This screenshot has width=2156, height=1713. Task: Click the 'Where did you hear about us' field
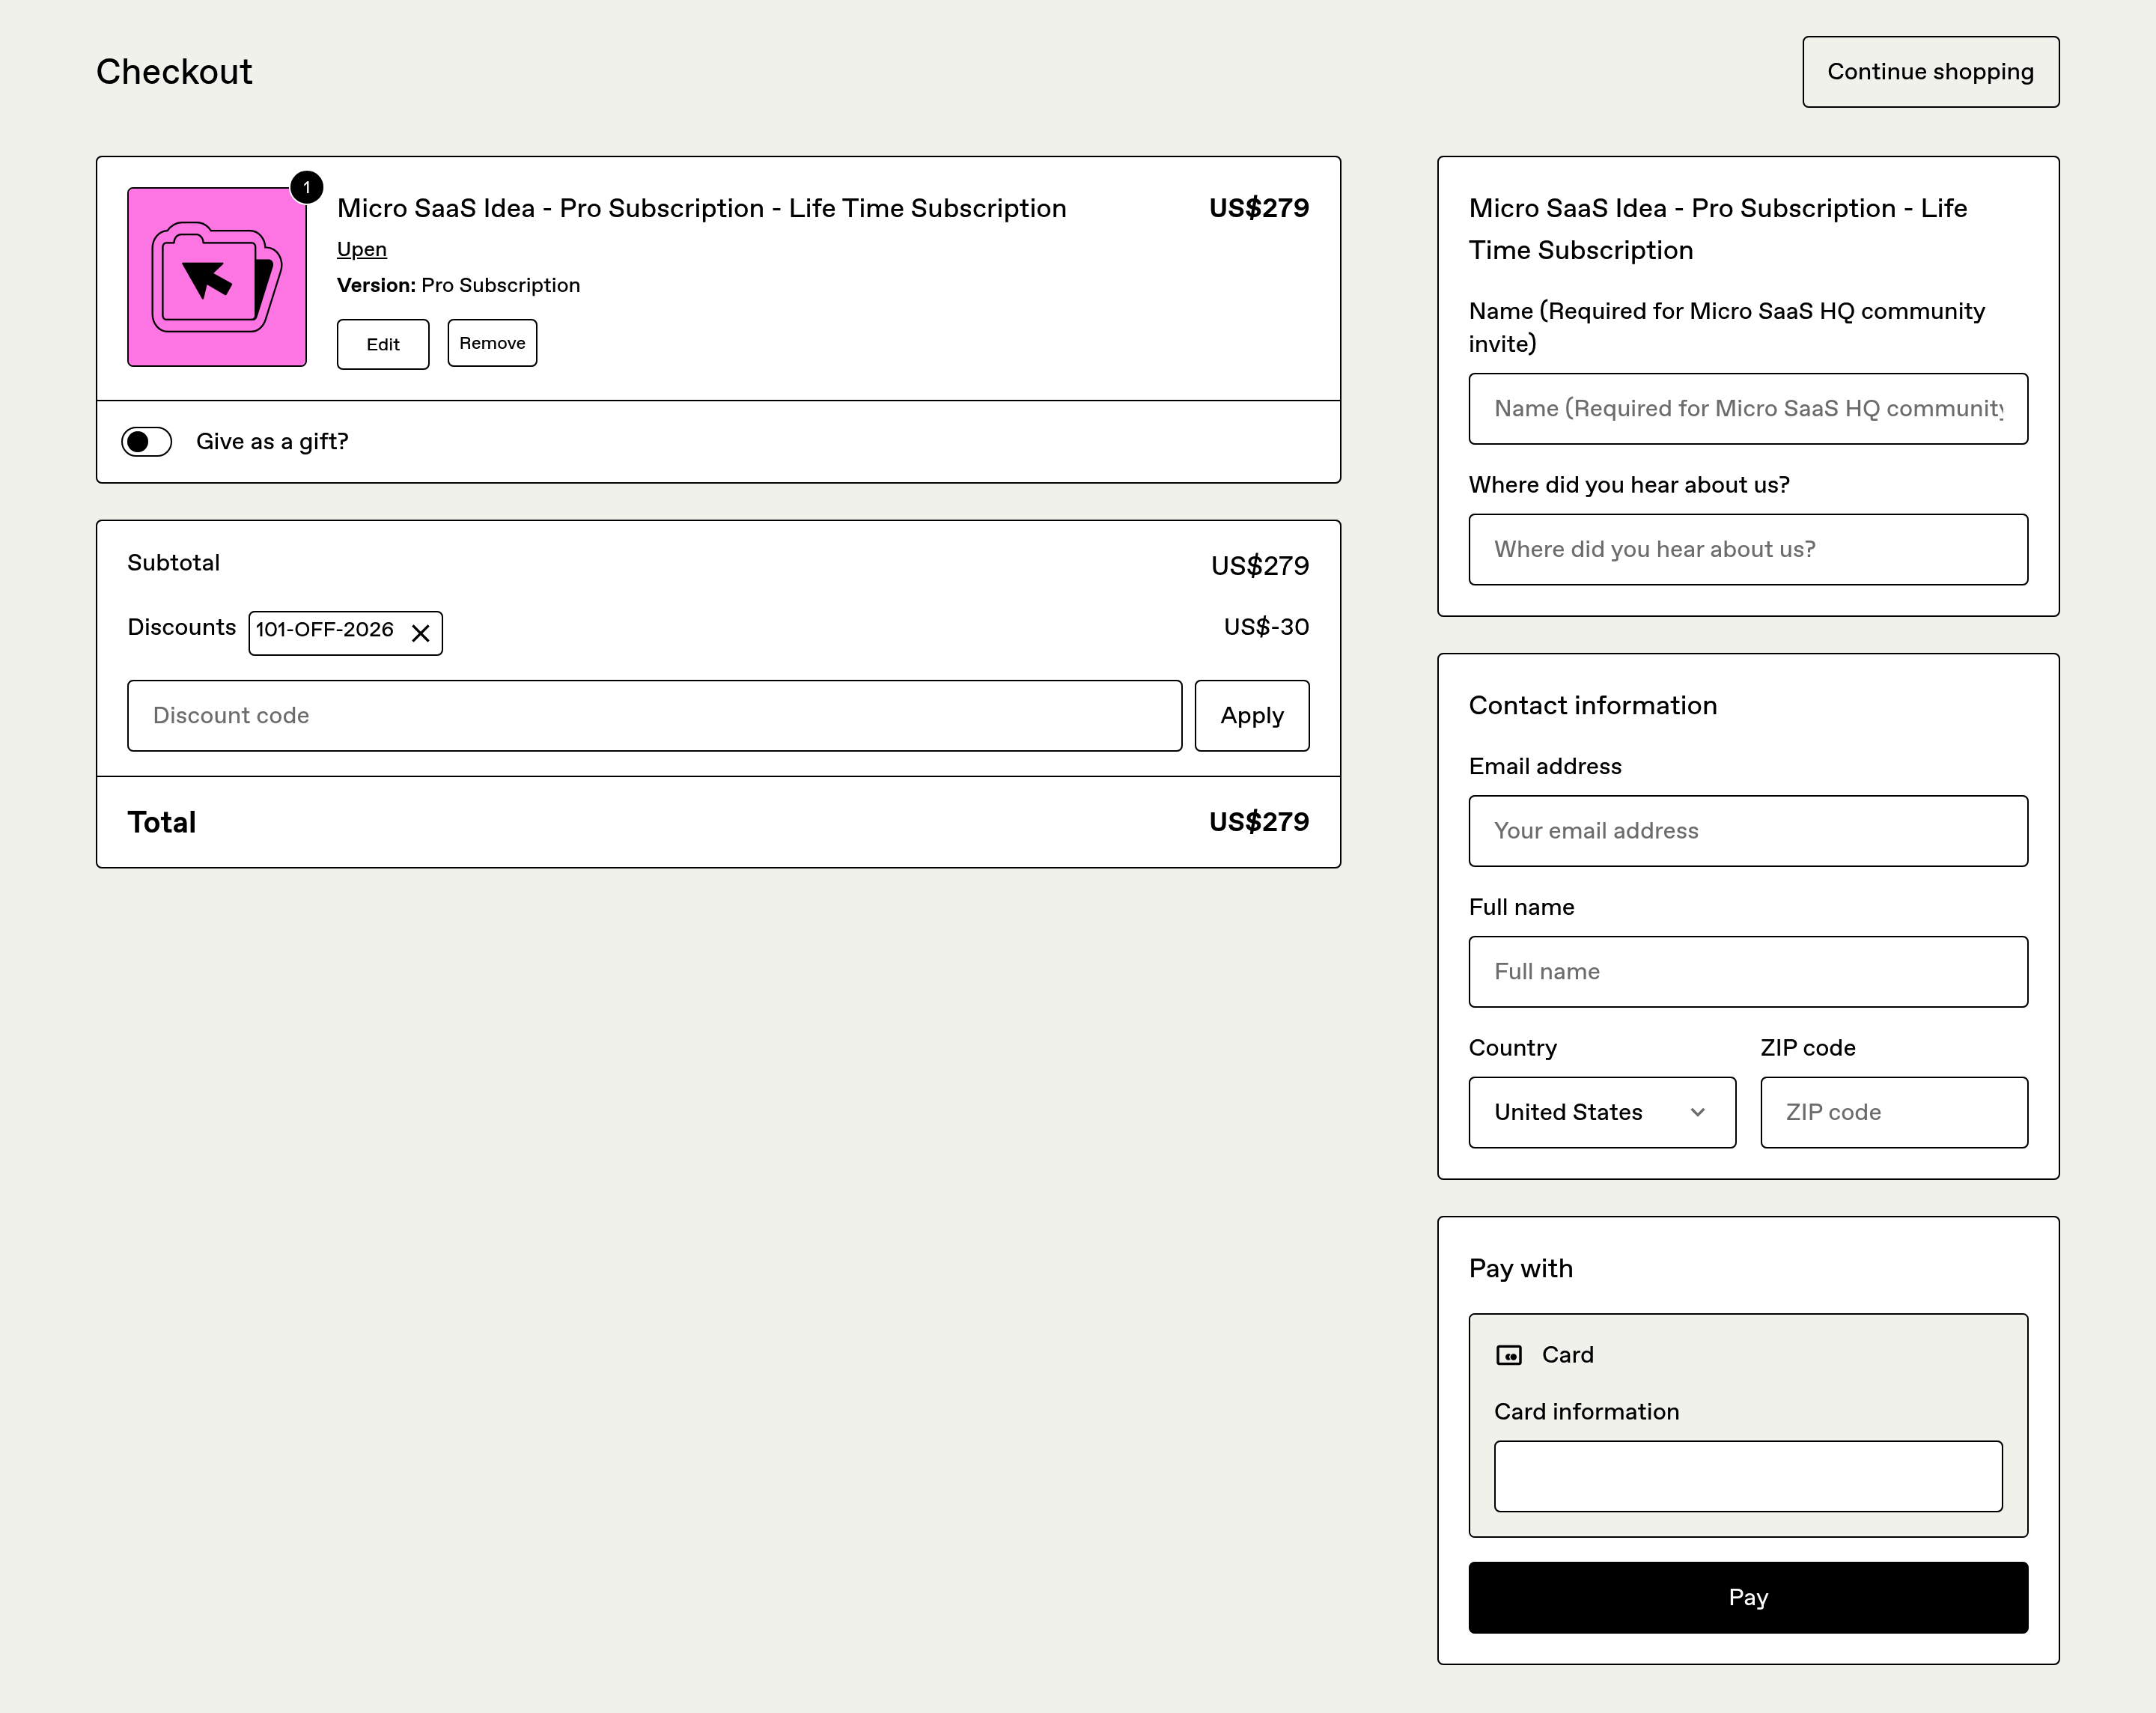1747,550
